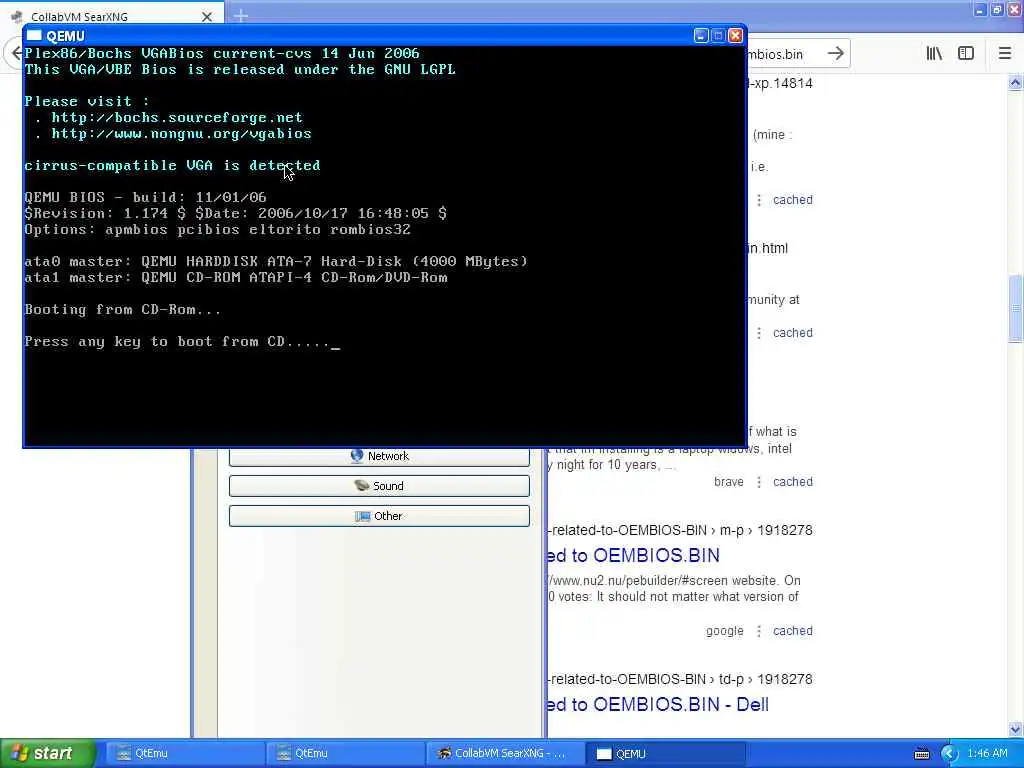This screenshot has height=768, width=1024.
Task: Open the cached link next to google
Action: point(793,631)
